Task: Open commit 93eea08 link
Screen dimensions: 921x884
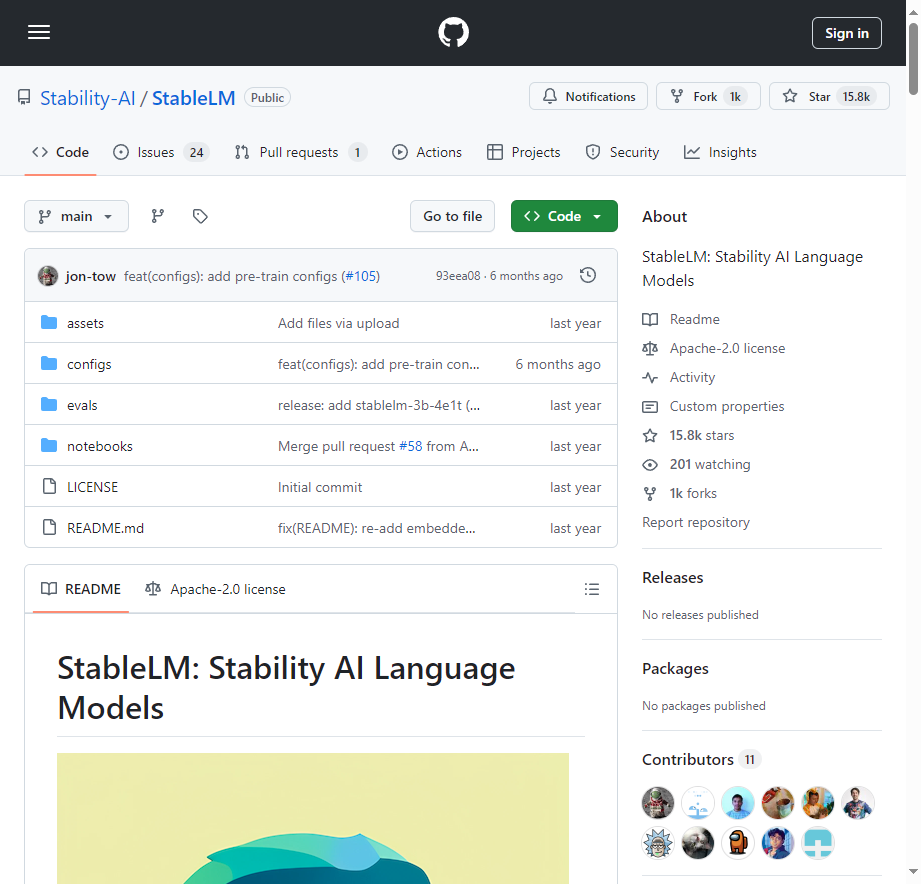Action: pyautogui.click(x=458, y=276)
